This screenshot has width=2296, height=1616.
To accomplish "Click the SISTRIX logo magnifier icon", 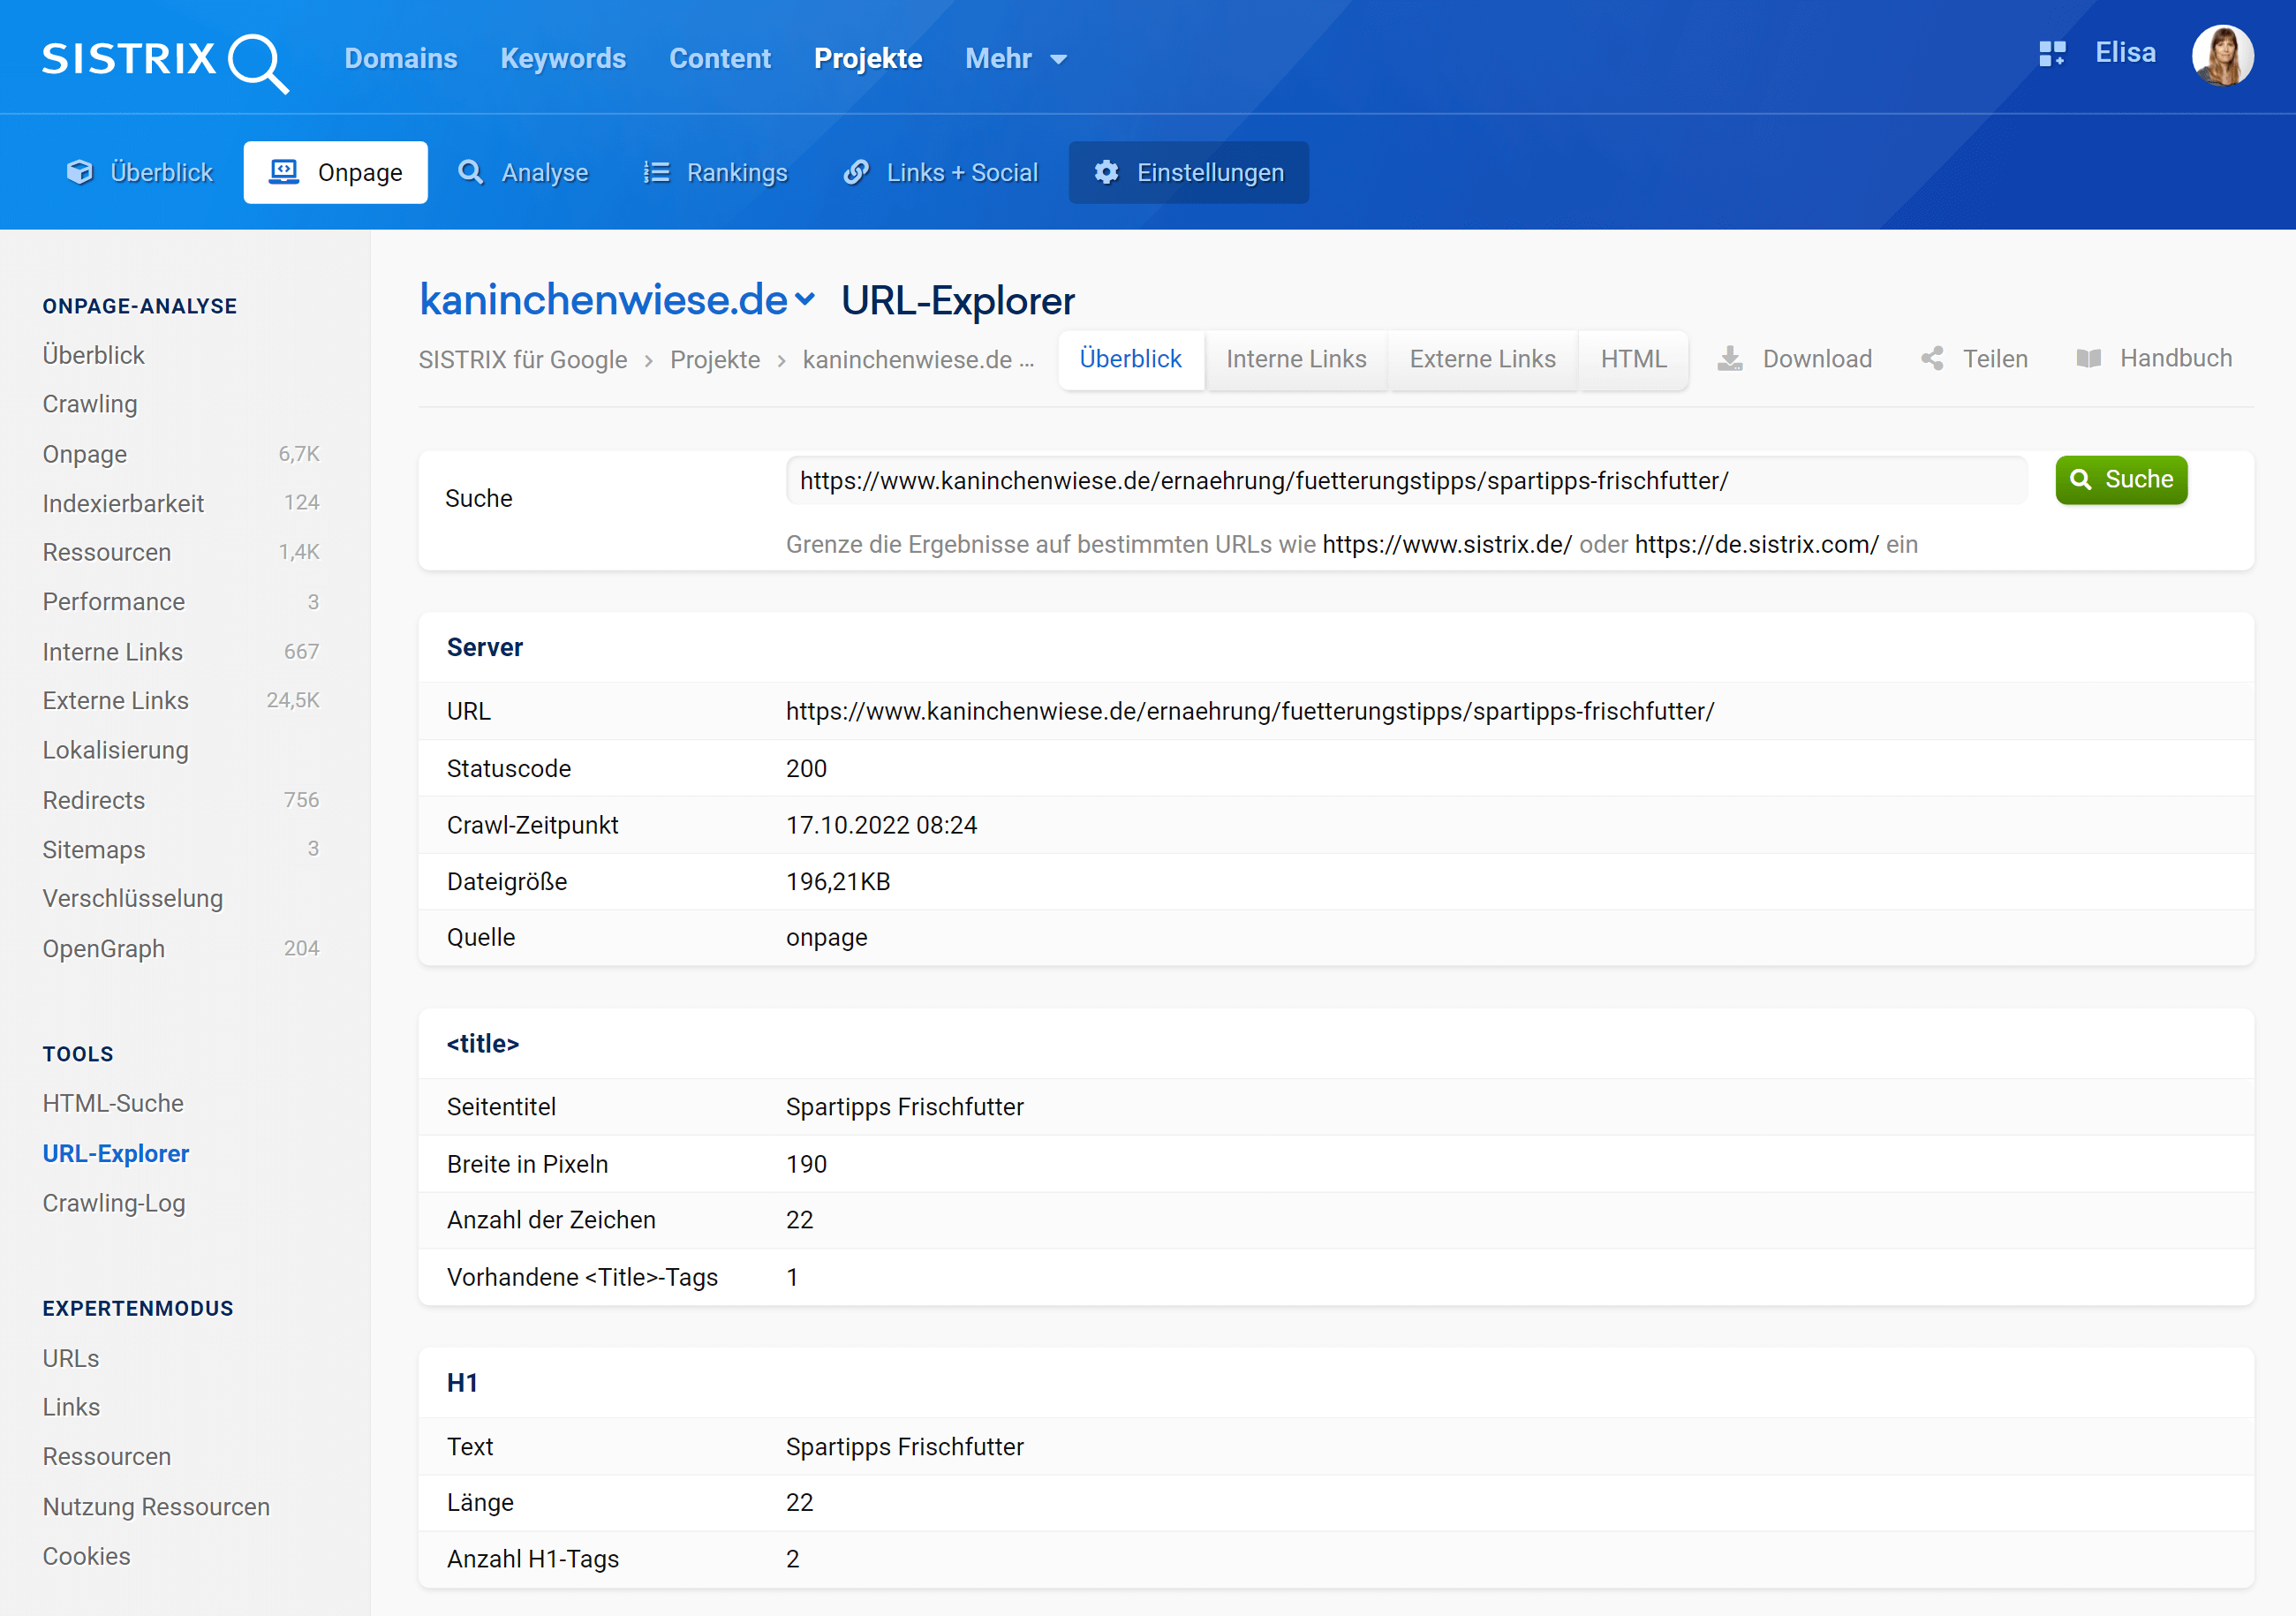I will 259,63.
